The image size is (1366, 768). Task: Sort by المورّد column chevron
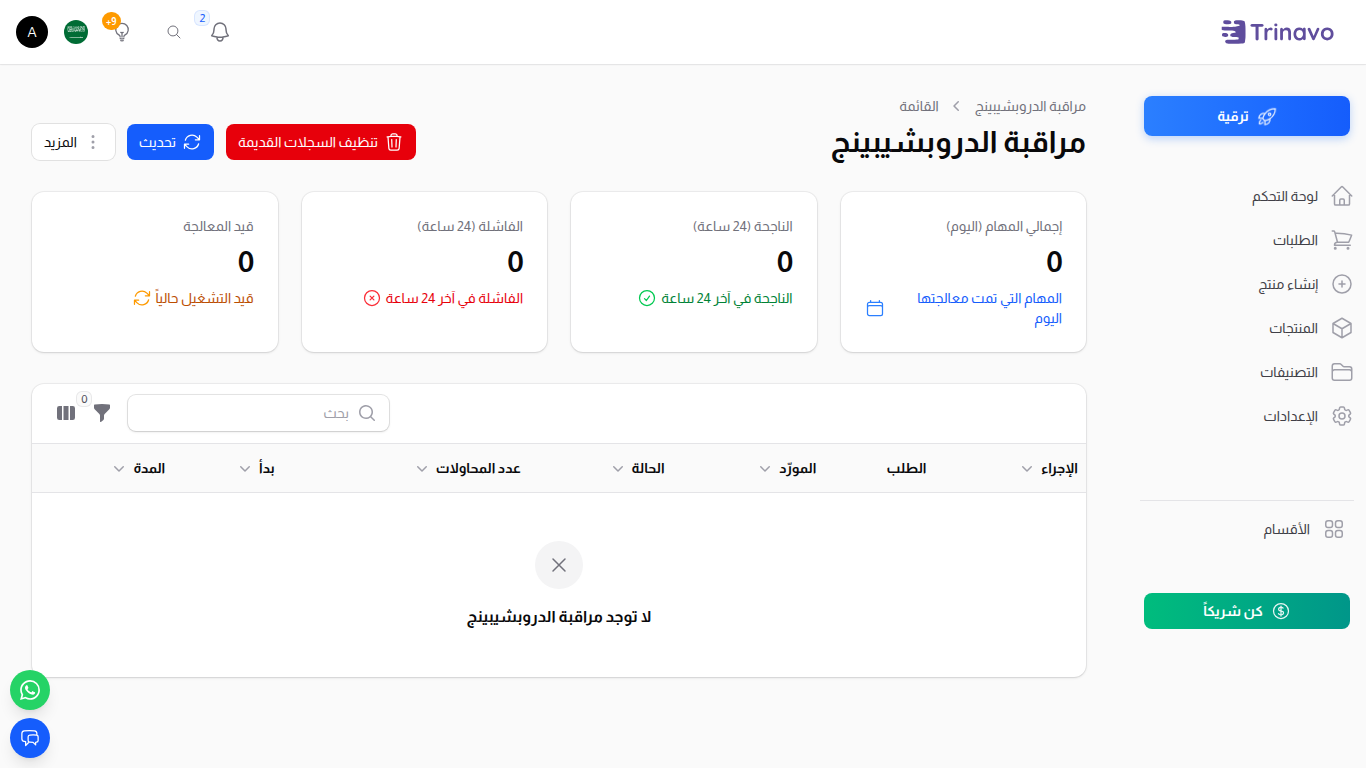click(765, 469)
